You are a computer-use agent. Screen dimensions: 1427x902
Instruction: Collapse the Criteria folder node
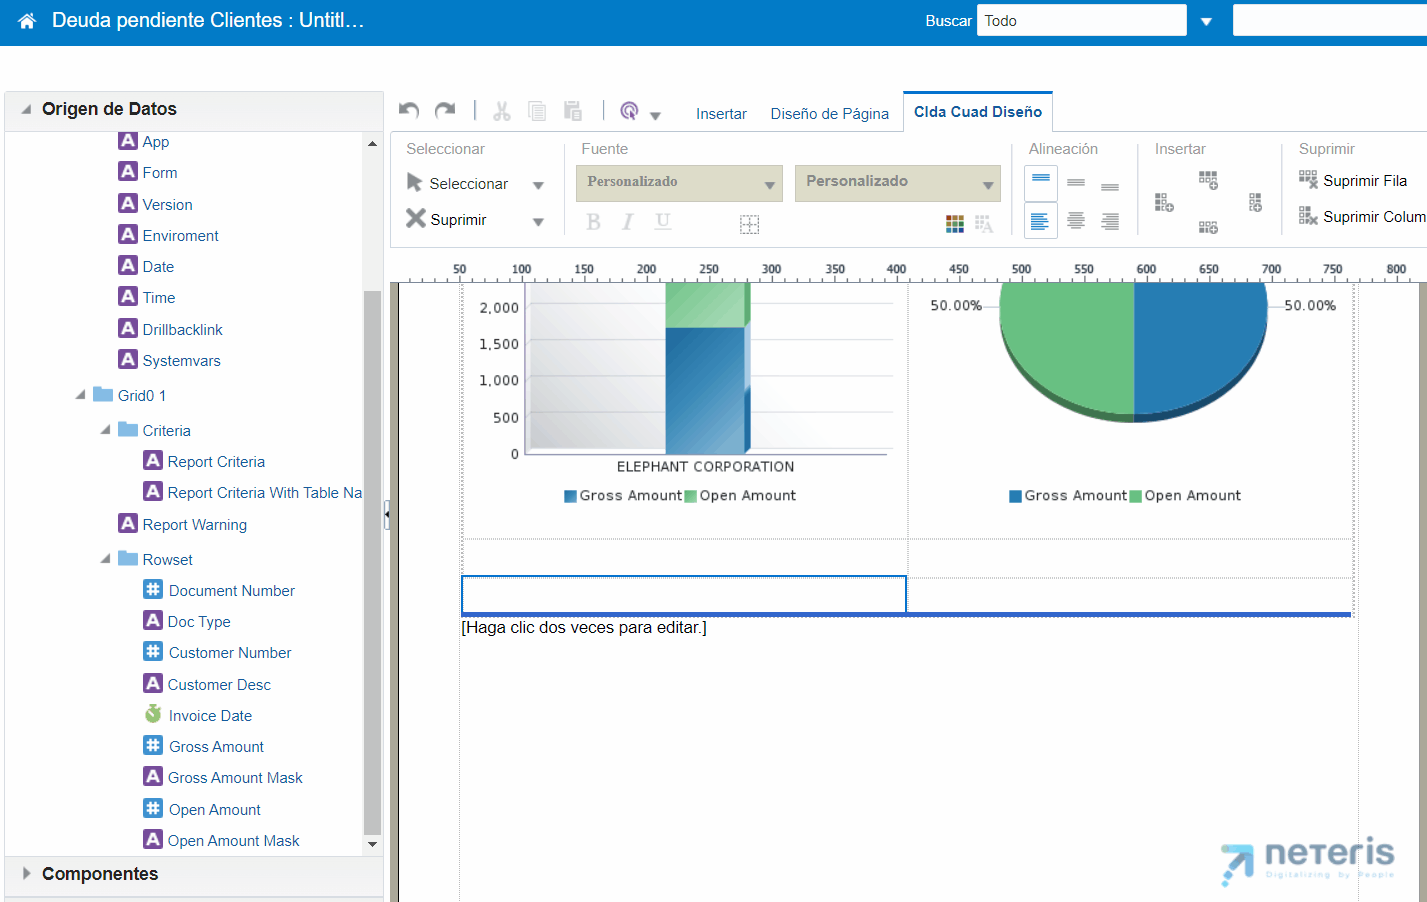[x=106, y=430]
